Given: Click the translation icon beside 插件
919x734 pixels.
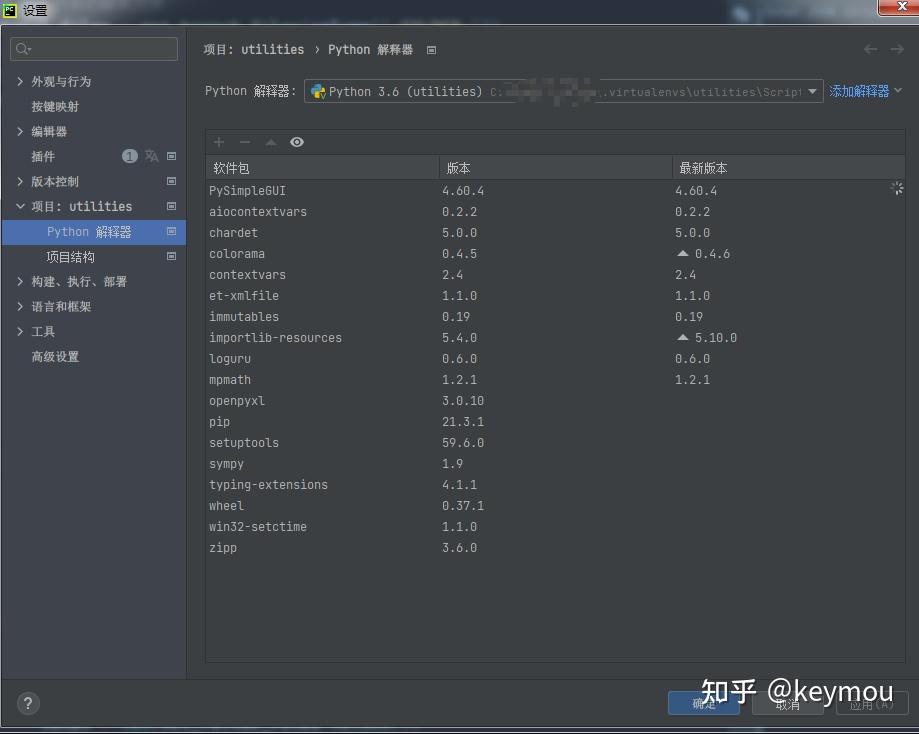Looking at the screenshot, I should 152,156.
